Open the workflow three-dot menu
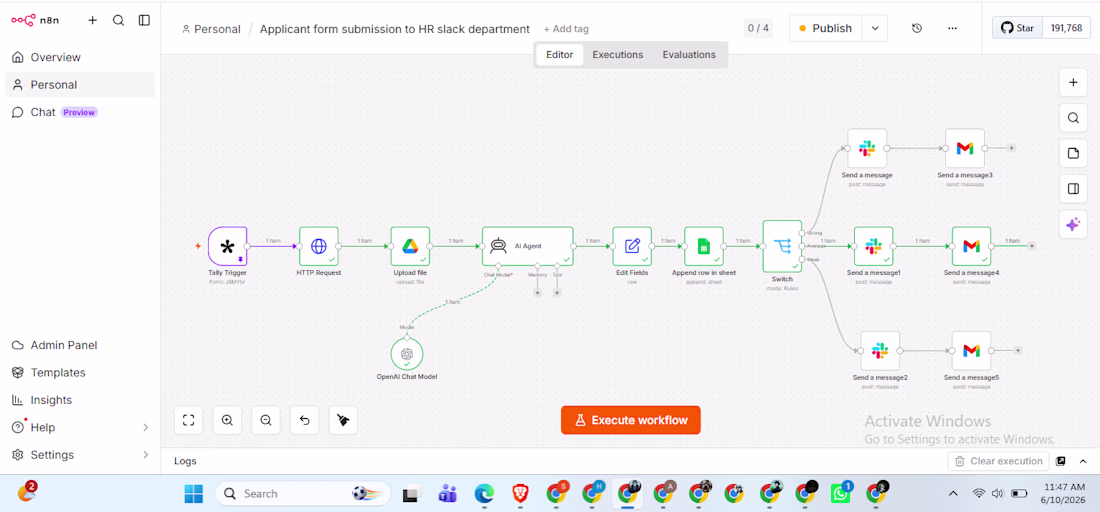The image size is (1100, 512). [952, 29]
